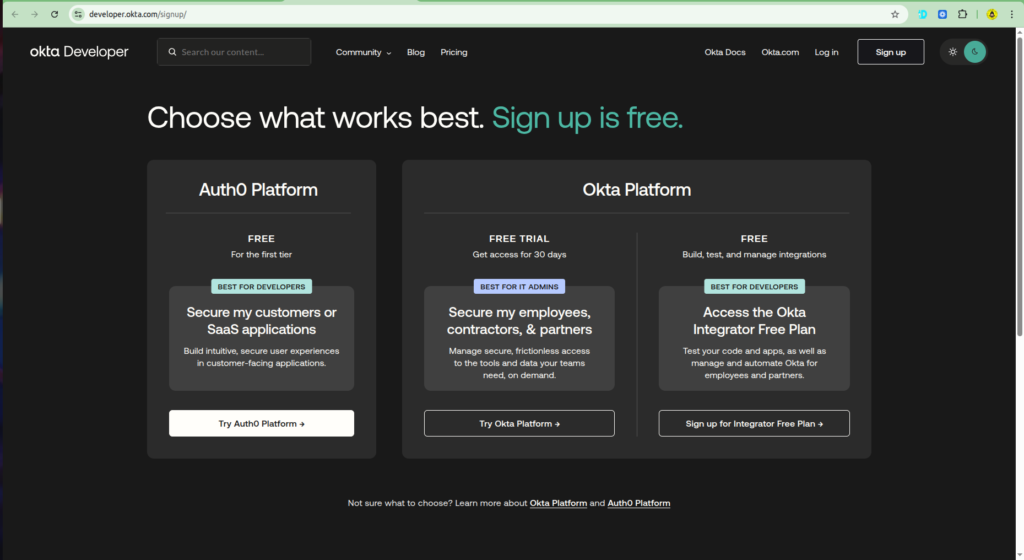Expand the Community dropdown menu
Image resolution: width=1024 pixels, height=560 pixels.
(363, 52)
